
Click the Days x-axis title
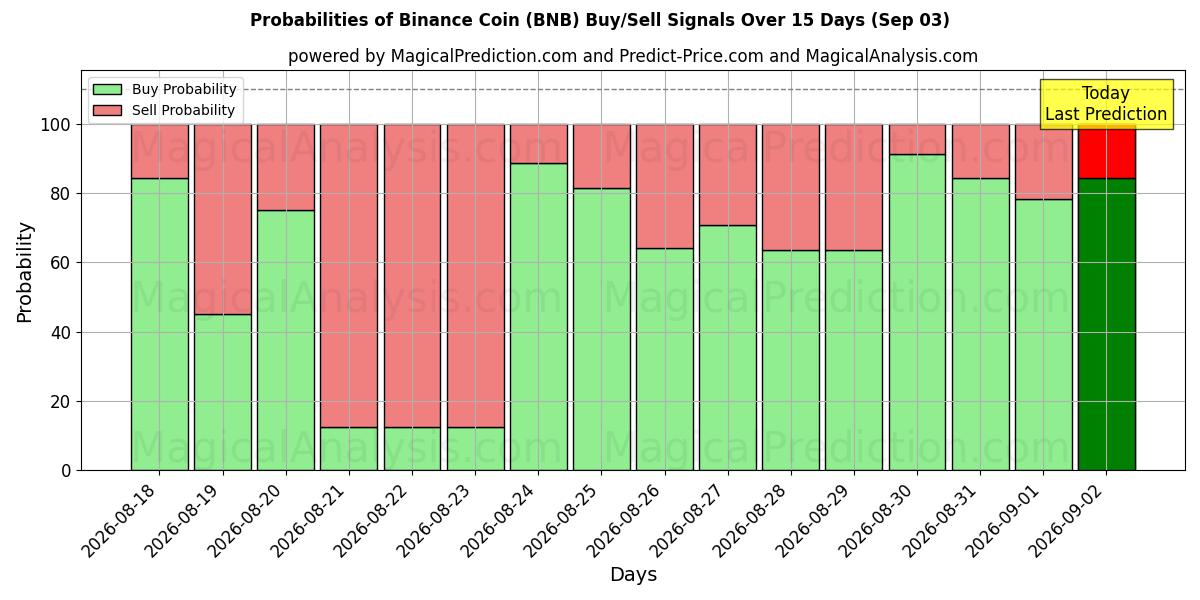click(x=633, y=575)
